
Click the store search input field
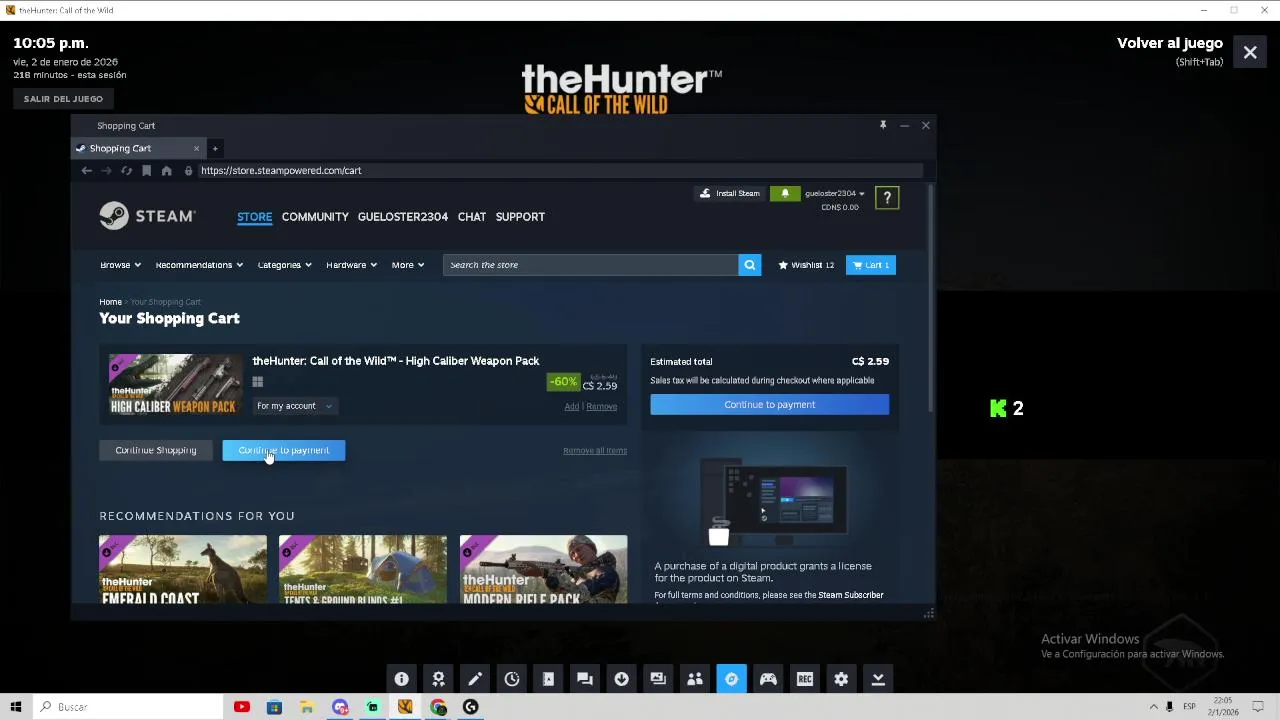(x=590, y=265)
